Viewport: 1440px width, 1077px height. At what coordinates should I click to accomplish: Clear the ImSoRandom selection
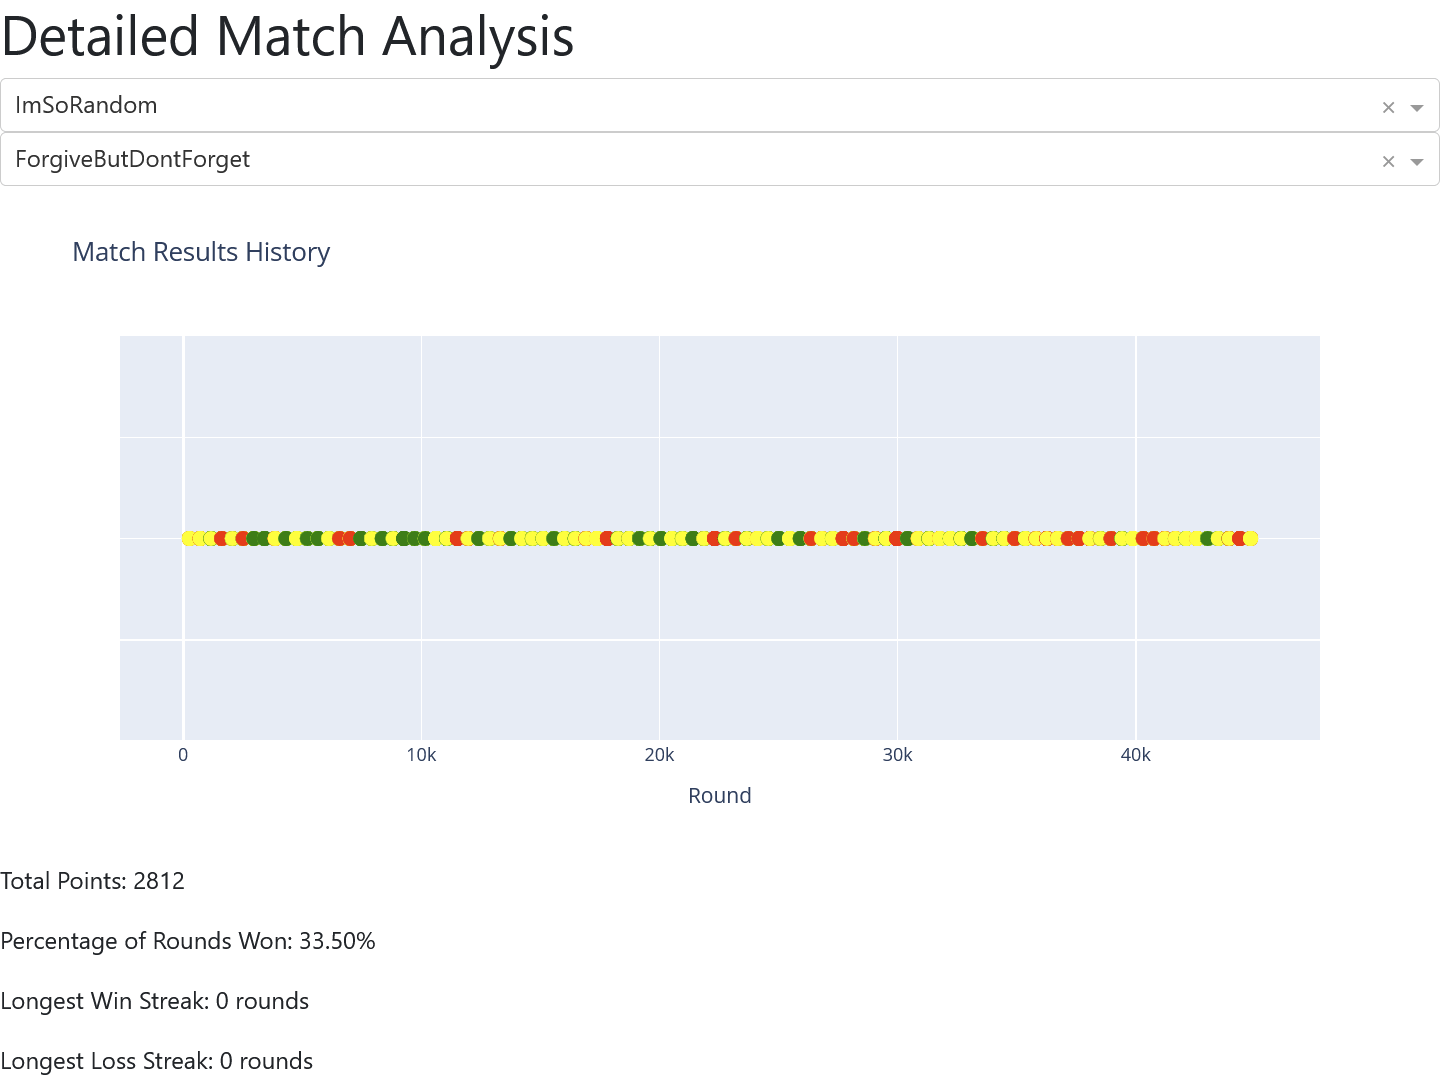click(x=1388, y=107)
